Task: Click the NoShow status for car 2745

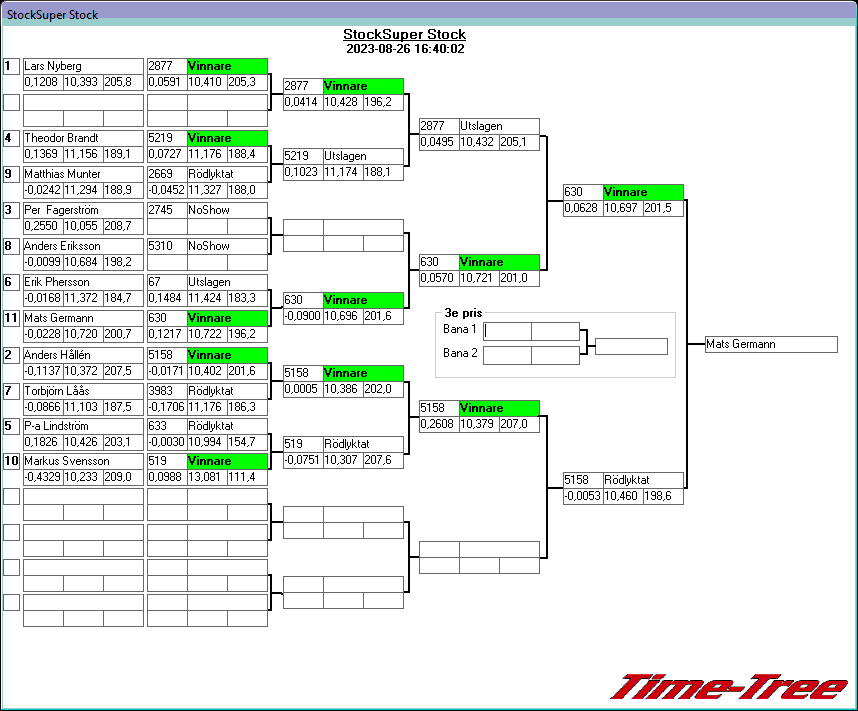Action: [x=227, y=210]
